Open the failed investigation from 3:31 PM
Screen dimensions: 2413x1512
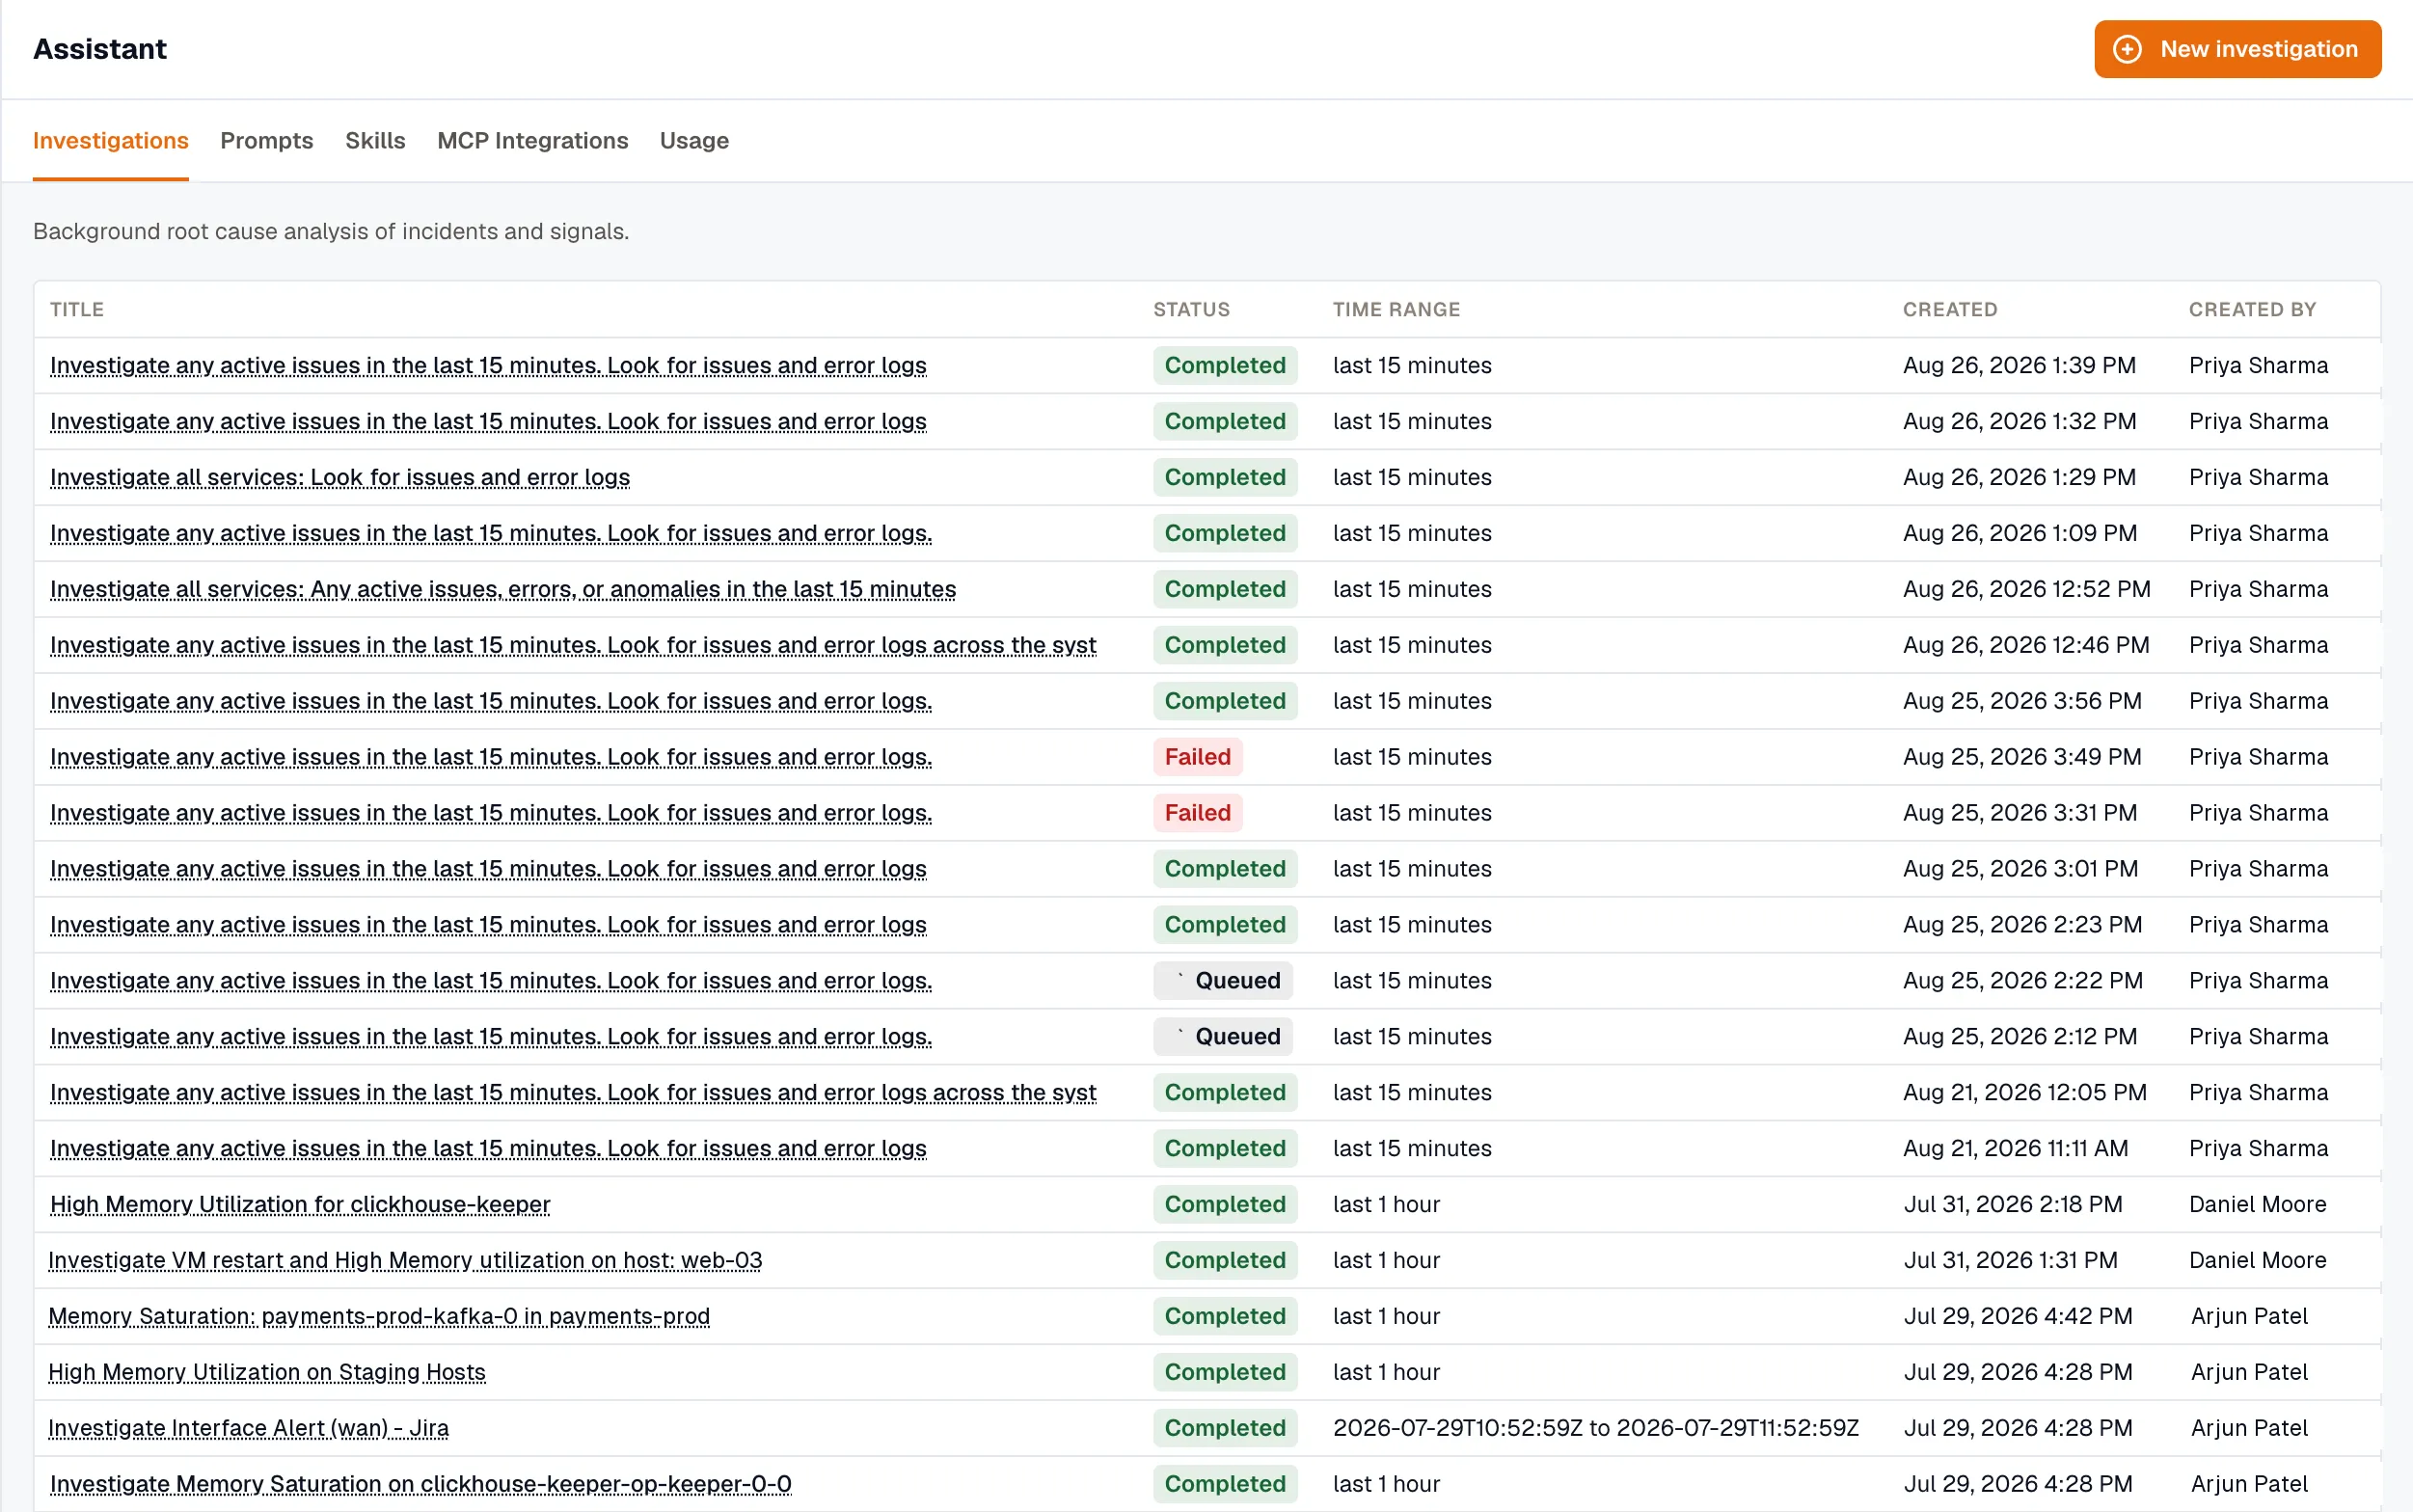(491, 814)
